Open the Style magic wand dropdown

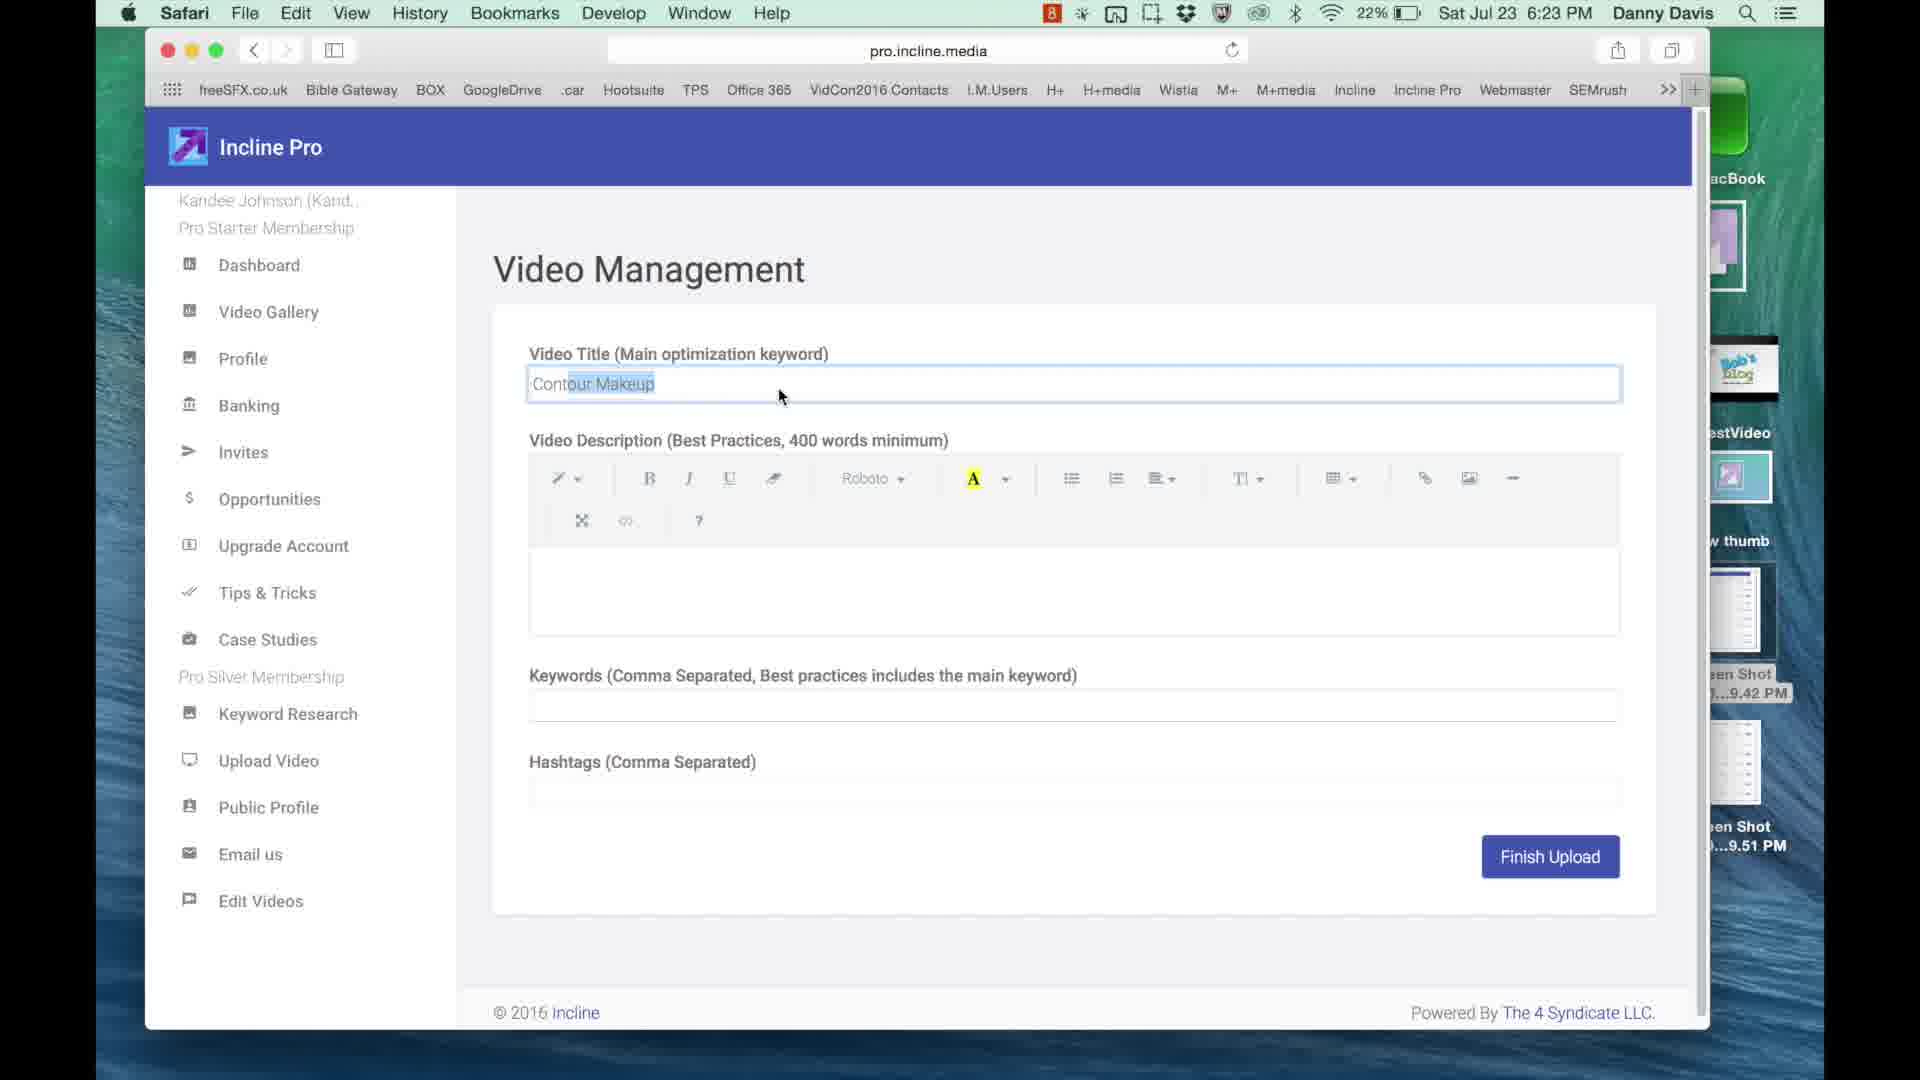567,479
